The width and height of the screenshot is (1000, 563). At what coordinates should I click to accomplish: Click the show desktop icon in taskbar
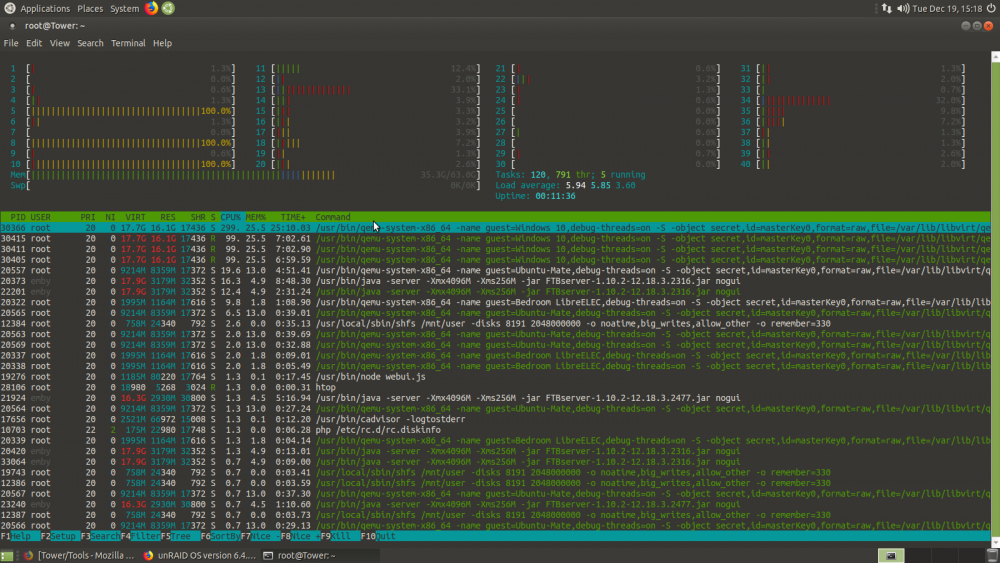point(6,555)
